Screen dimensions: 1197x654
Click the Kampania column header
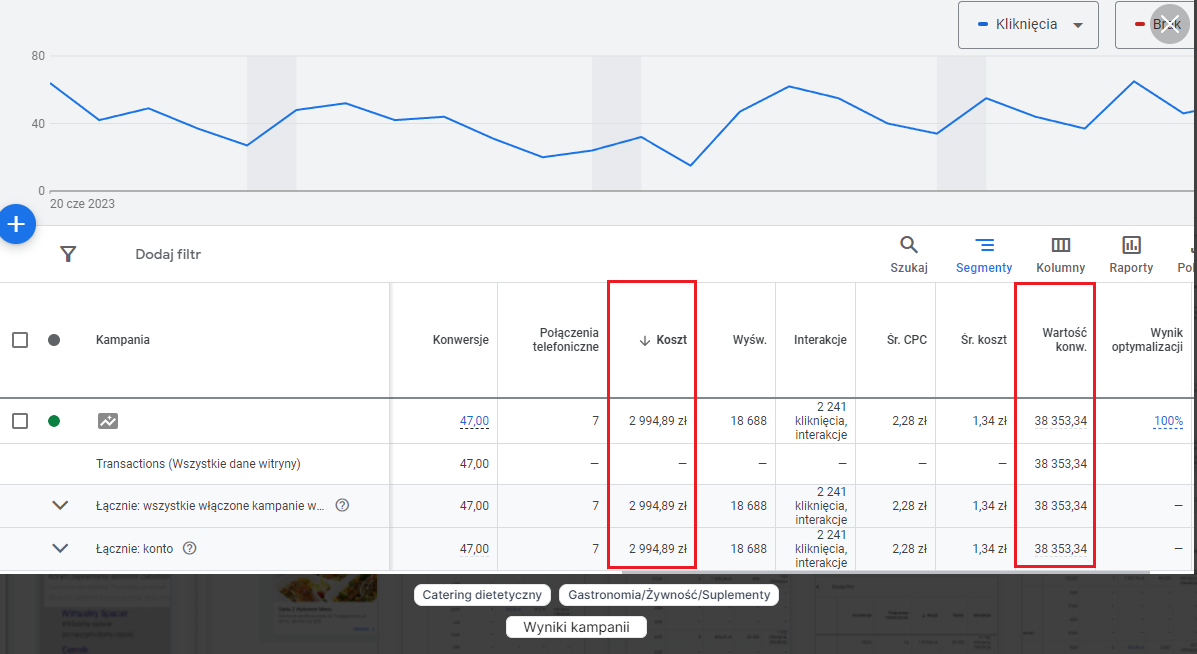[123, 340]
